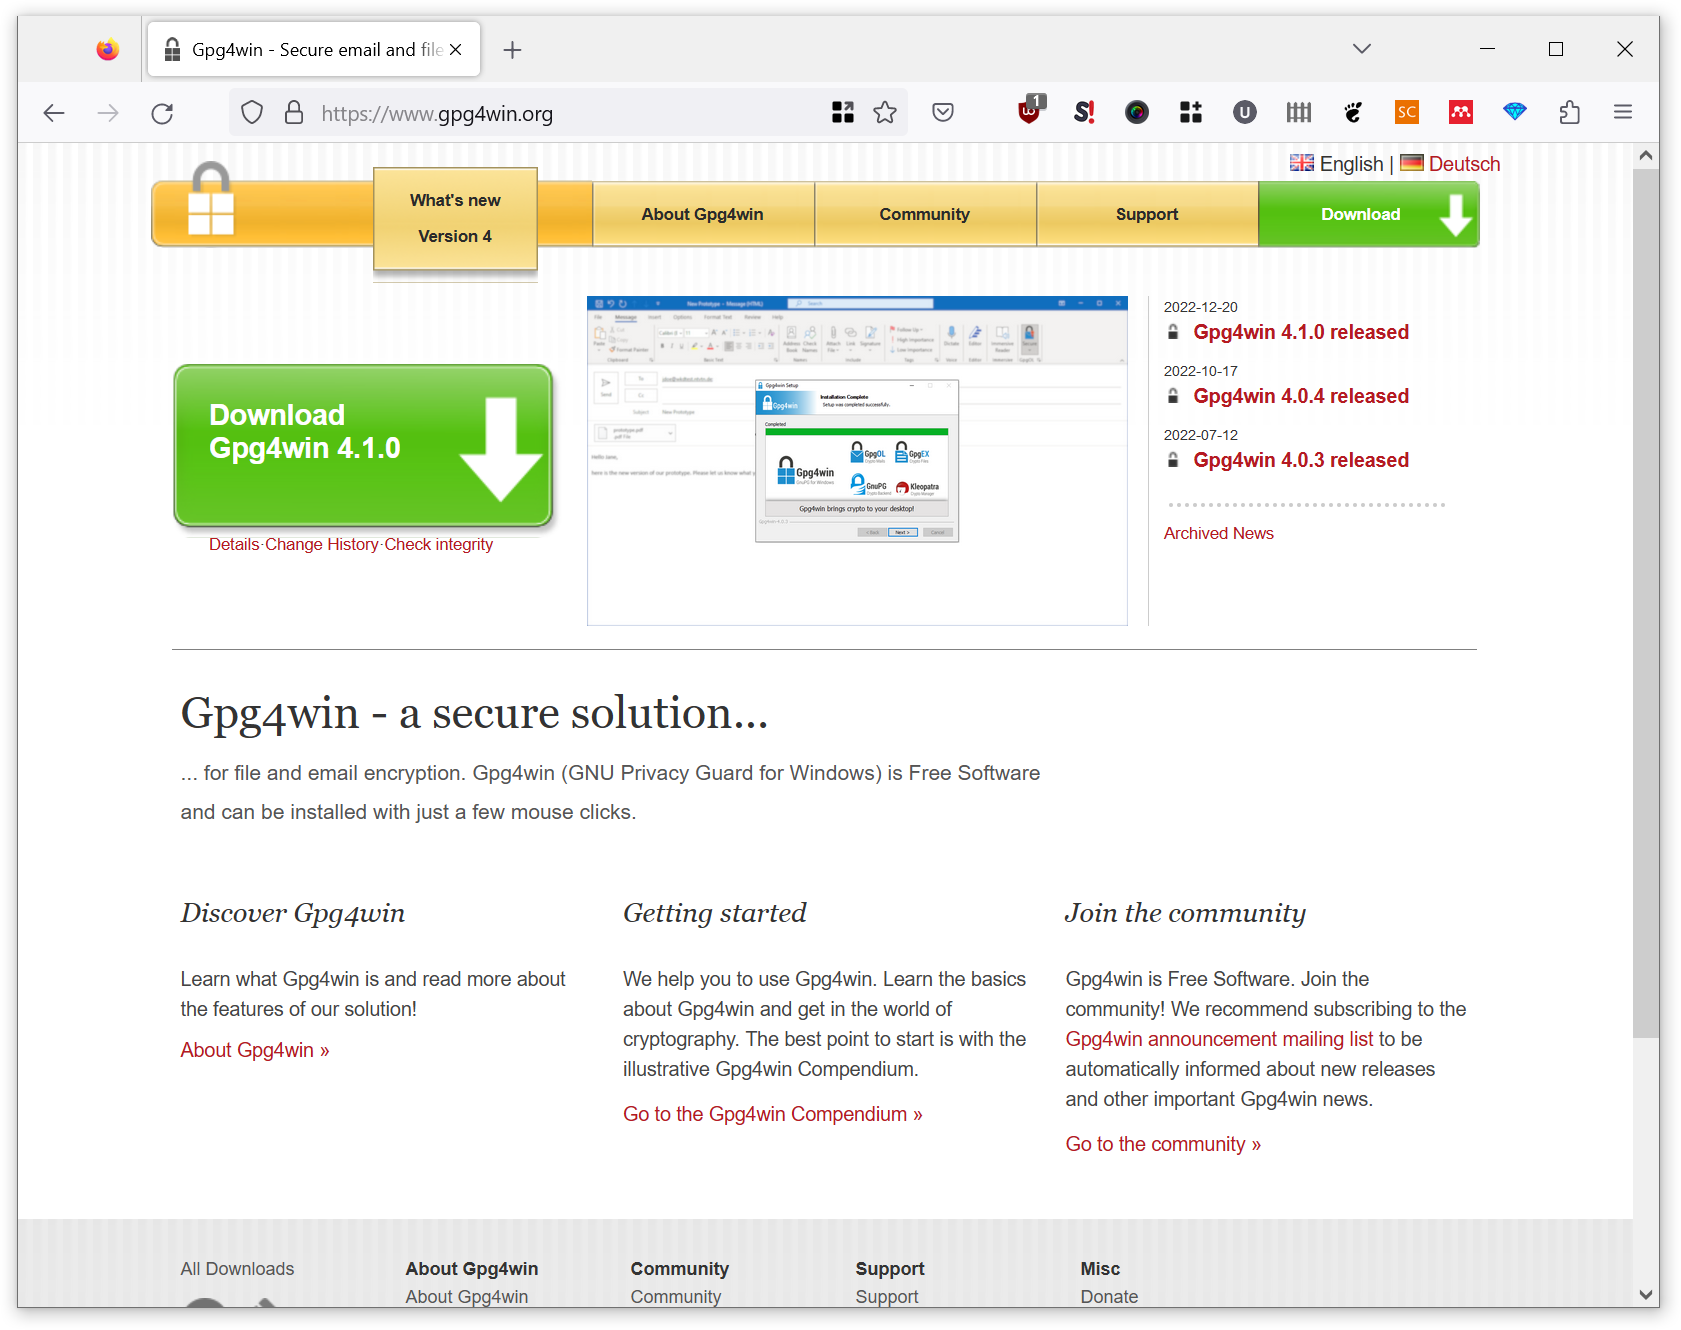Open a new tab with the plus button
Viewport: 1681px width, 1330px height.
(x=512, y=49)
